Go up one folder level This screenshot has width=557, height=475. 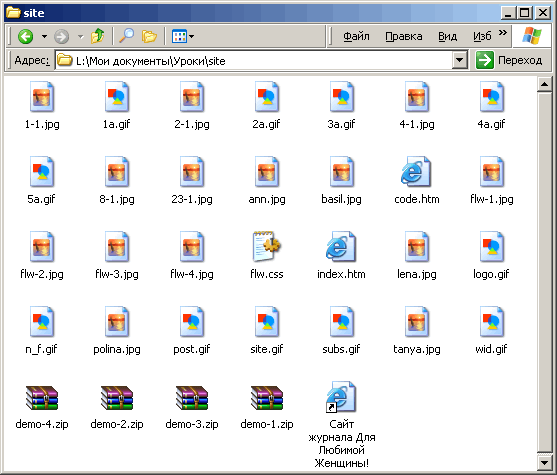pyautogui.click(x=97, y=36)
